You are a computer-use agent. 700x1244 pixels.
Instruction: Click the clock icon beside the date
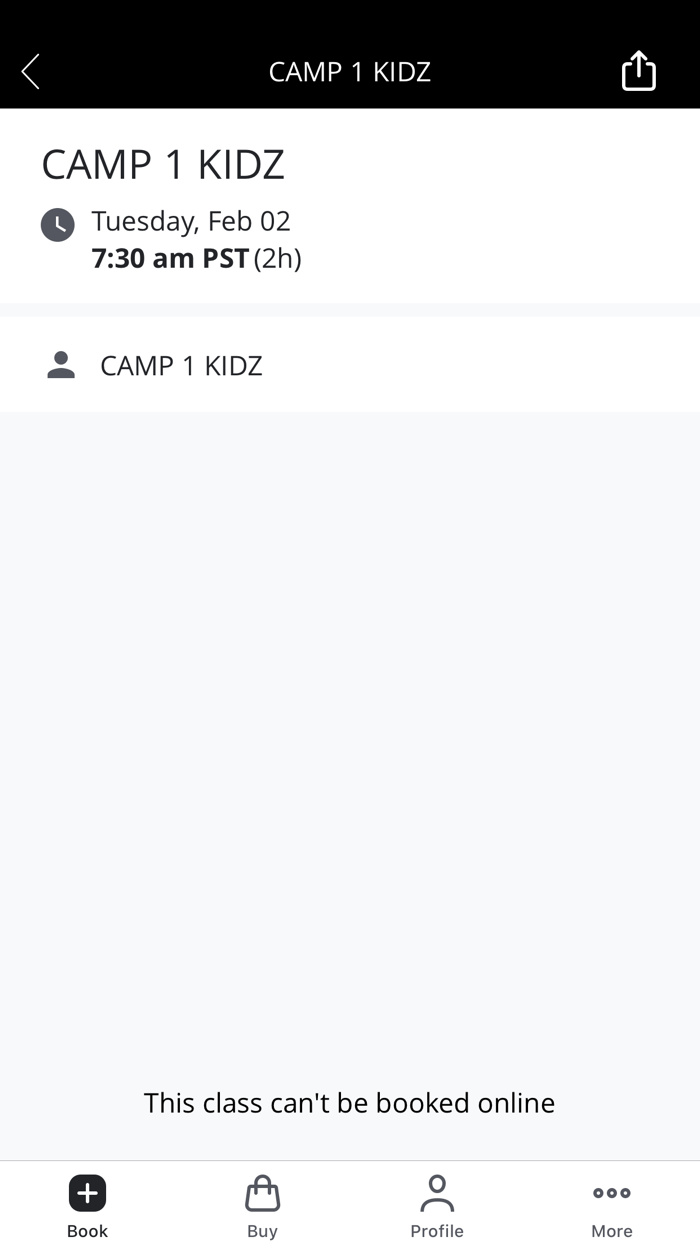point(57,224)
